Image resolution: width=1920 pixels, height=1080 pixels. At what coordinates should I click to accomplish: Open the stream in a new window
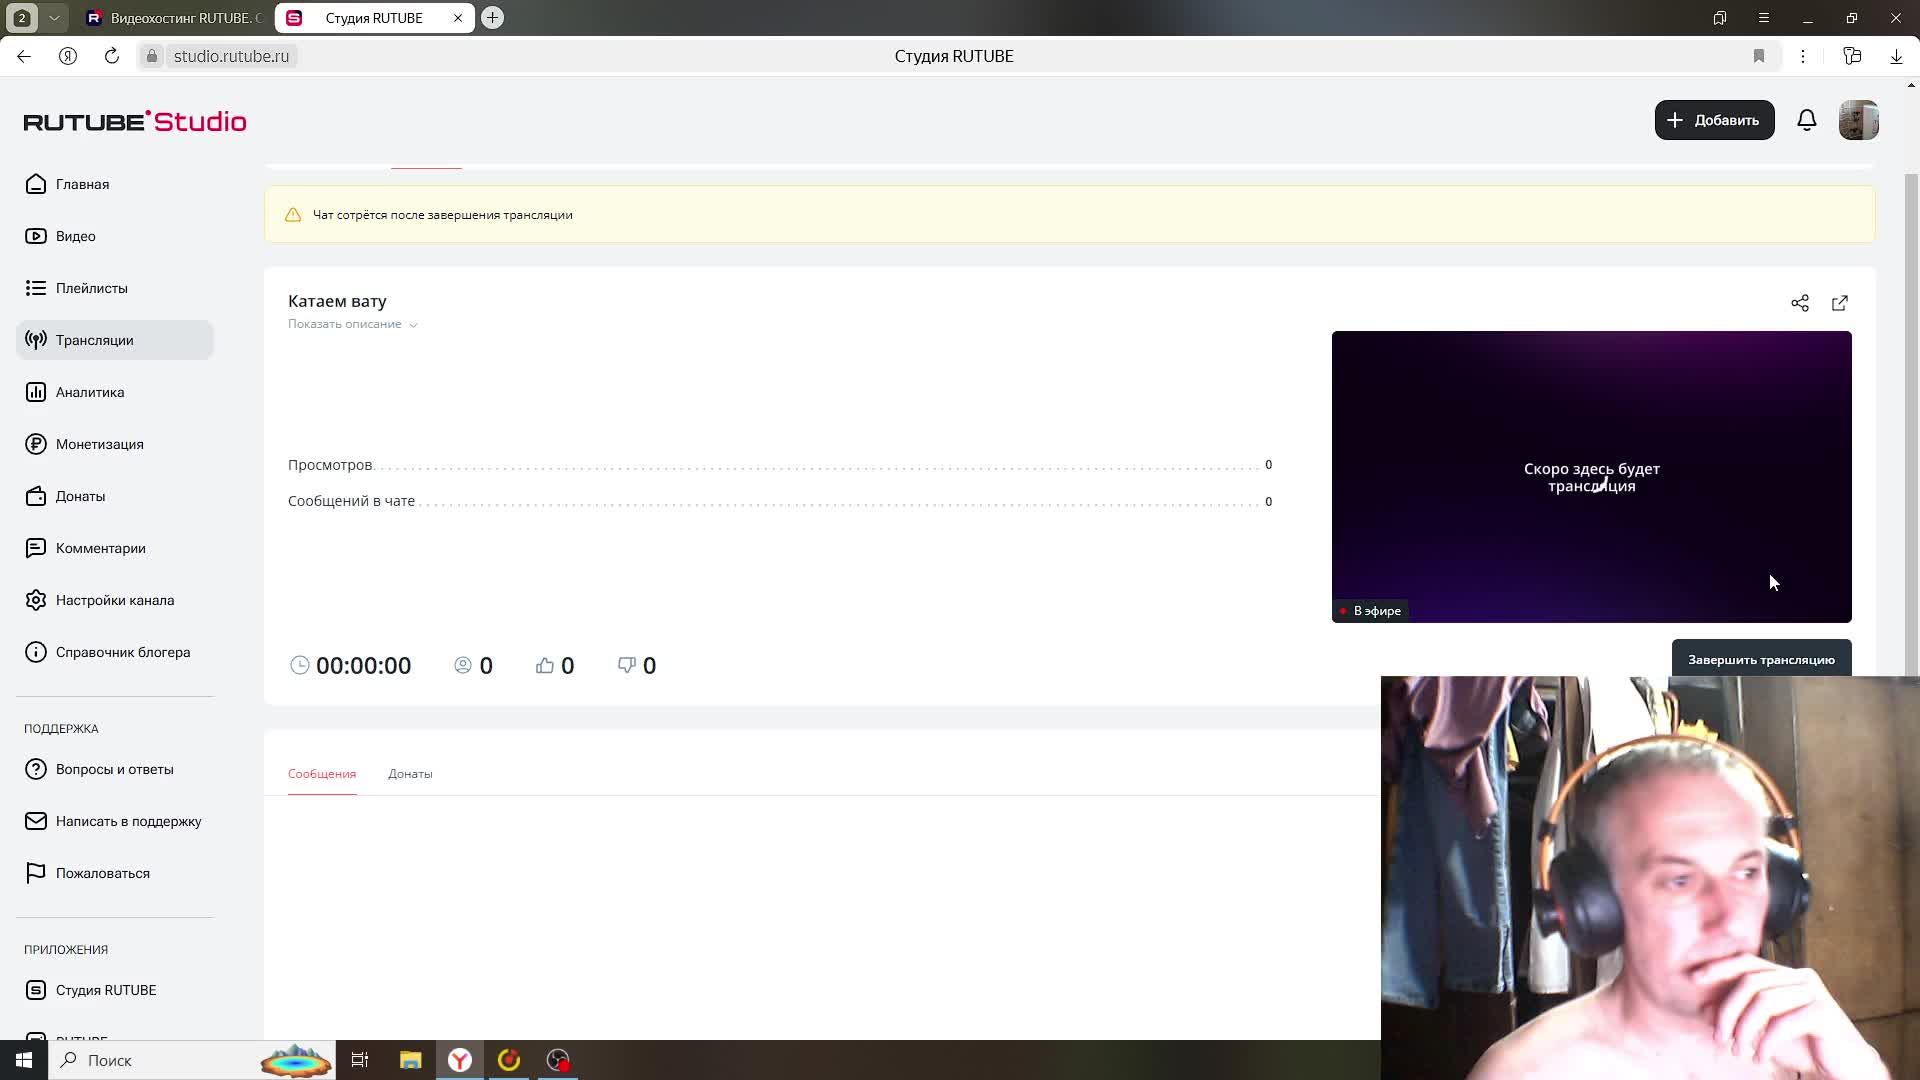(x=1839, y=303)
